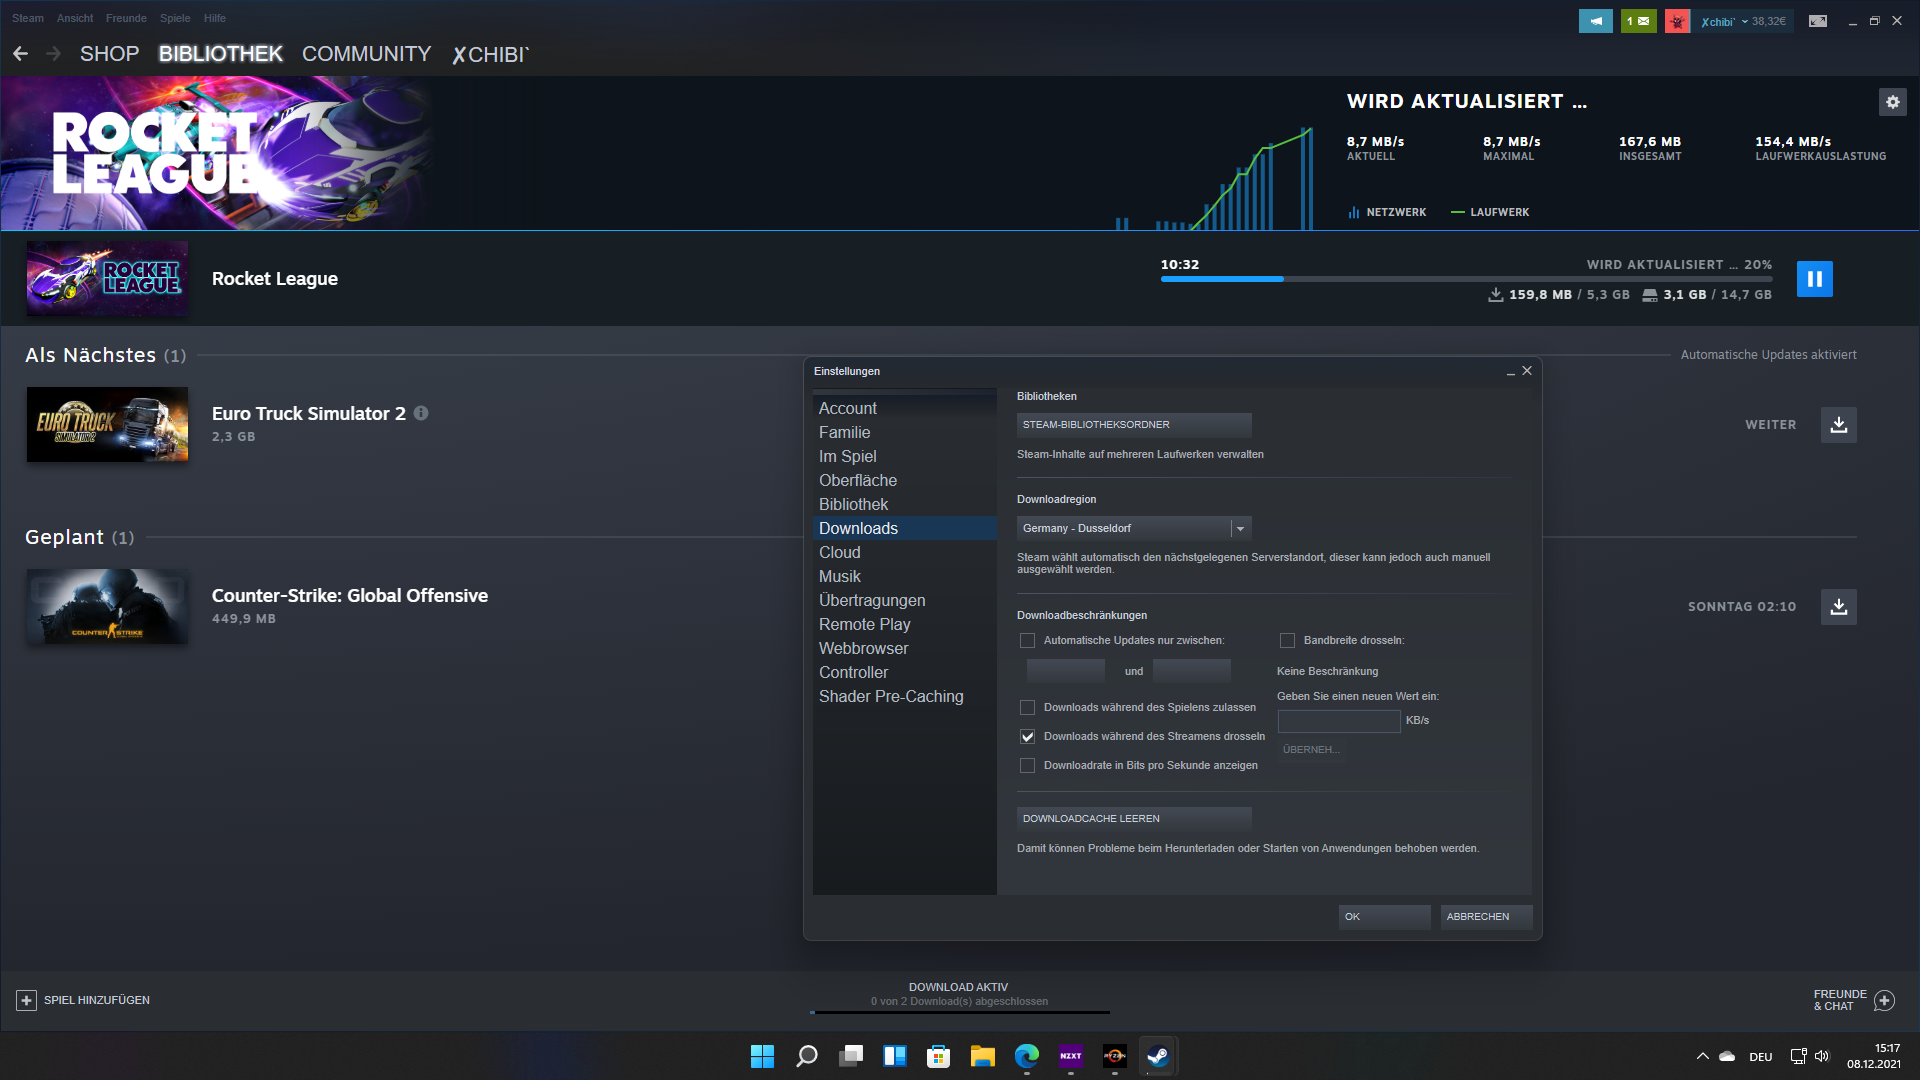Go back with the back arrow
Screen dimensions: 1920x1080
coord(20,54)
